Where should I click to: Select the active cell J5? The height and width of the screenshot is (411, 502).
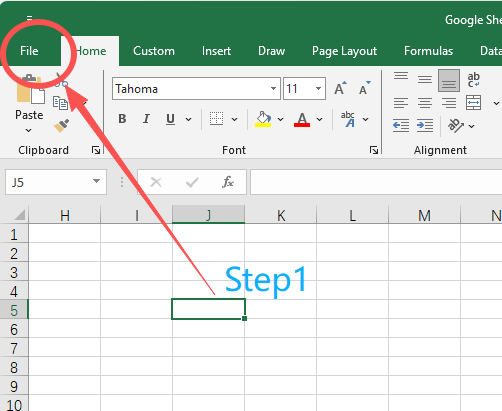(x=209, y=309)
